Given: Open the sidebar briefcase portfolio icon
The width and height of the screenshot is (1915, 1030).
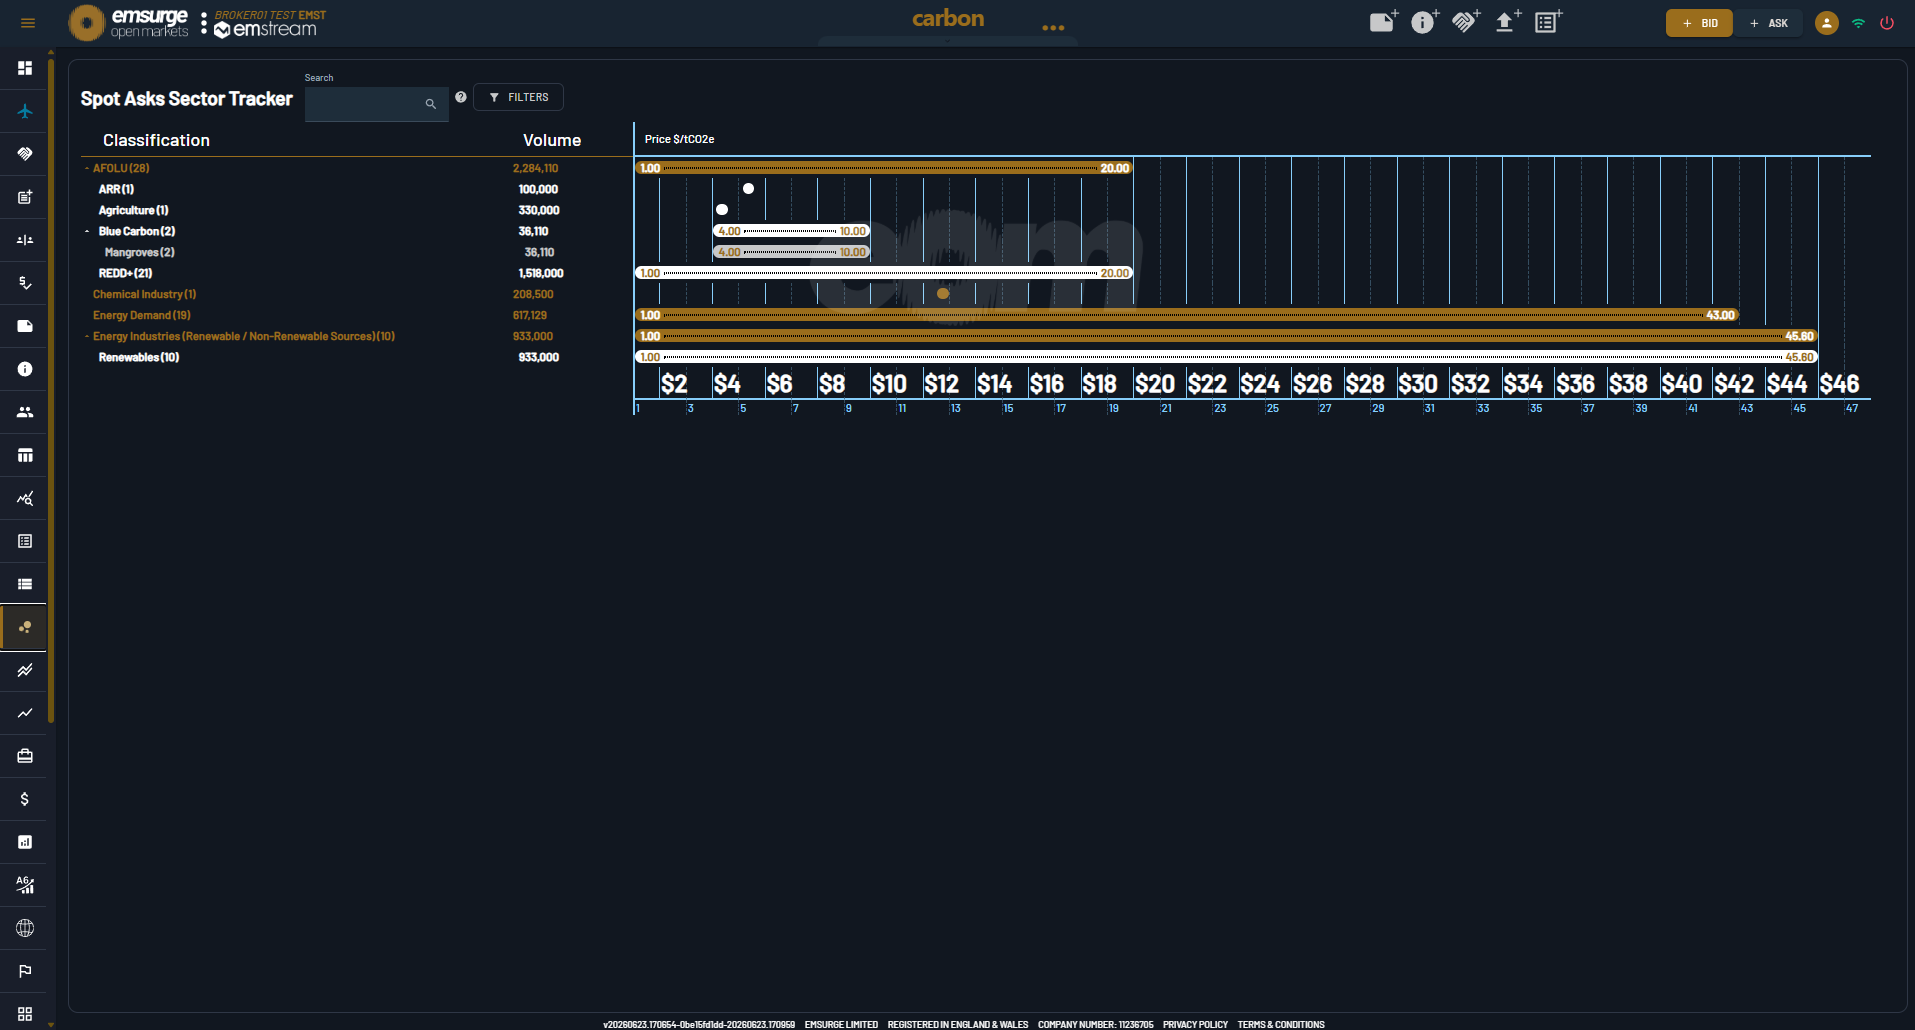Looking at the screenshot, I should click(x=25, y=756).
